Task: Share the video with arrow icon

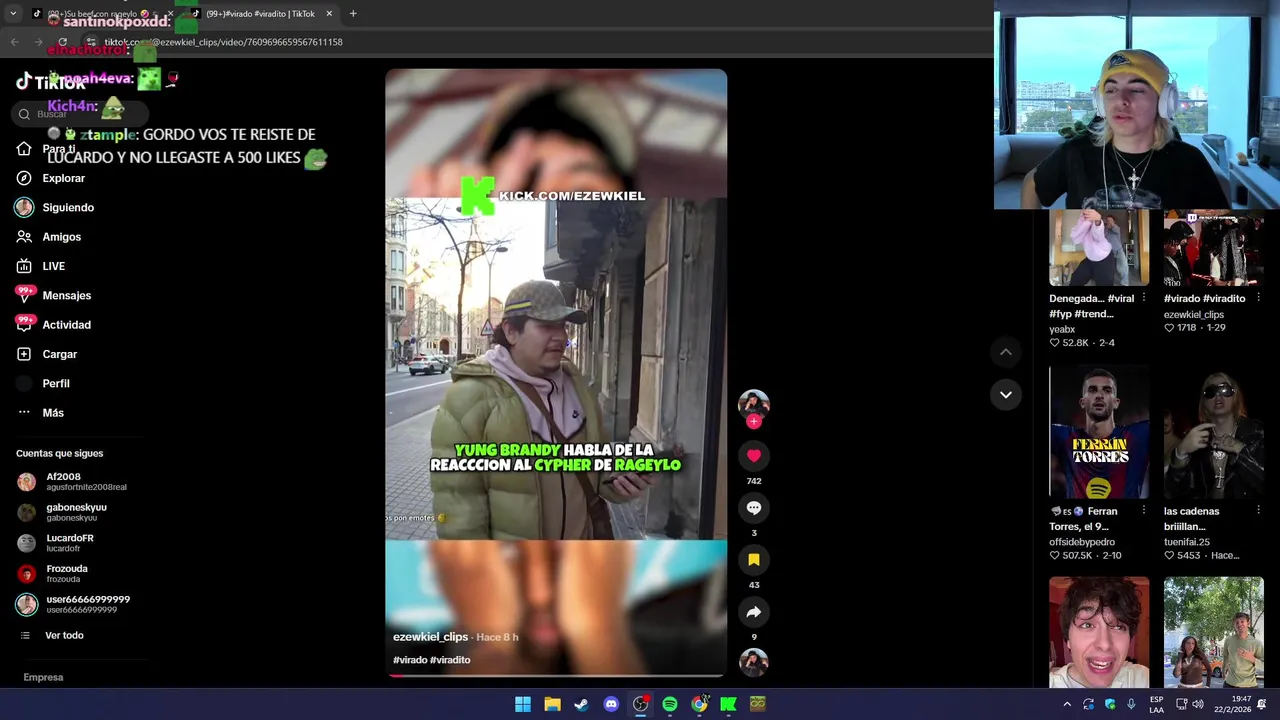Action: click(x=754, y=612)
